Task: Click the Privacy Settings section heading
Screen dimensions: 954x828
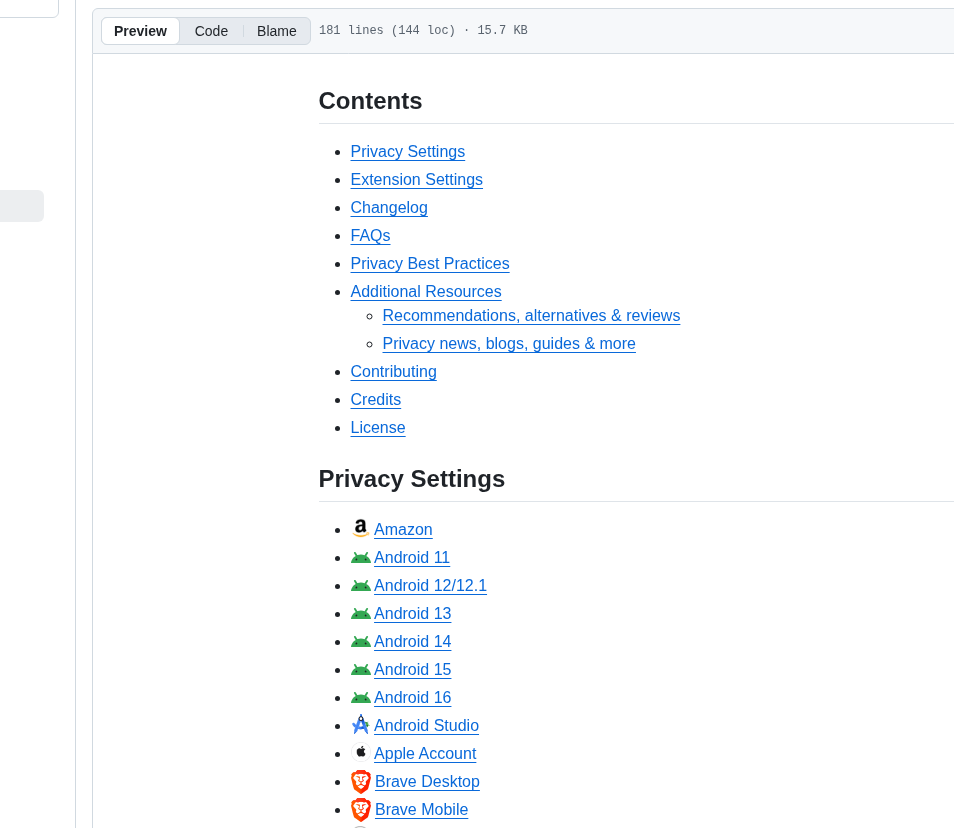Action: [412, 479]
